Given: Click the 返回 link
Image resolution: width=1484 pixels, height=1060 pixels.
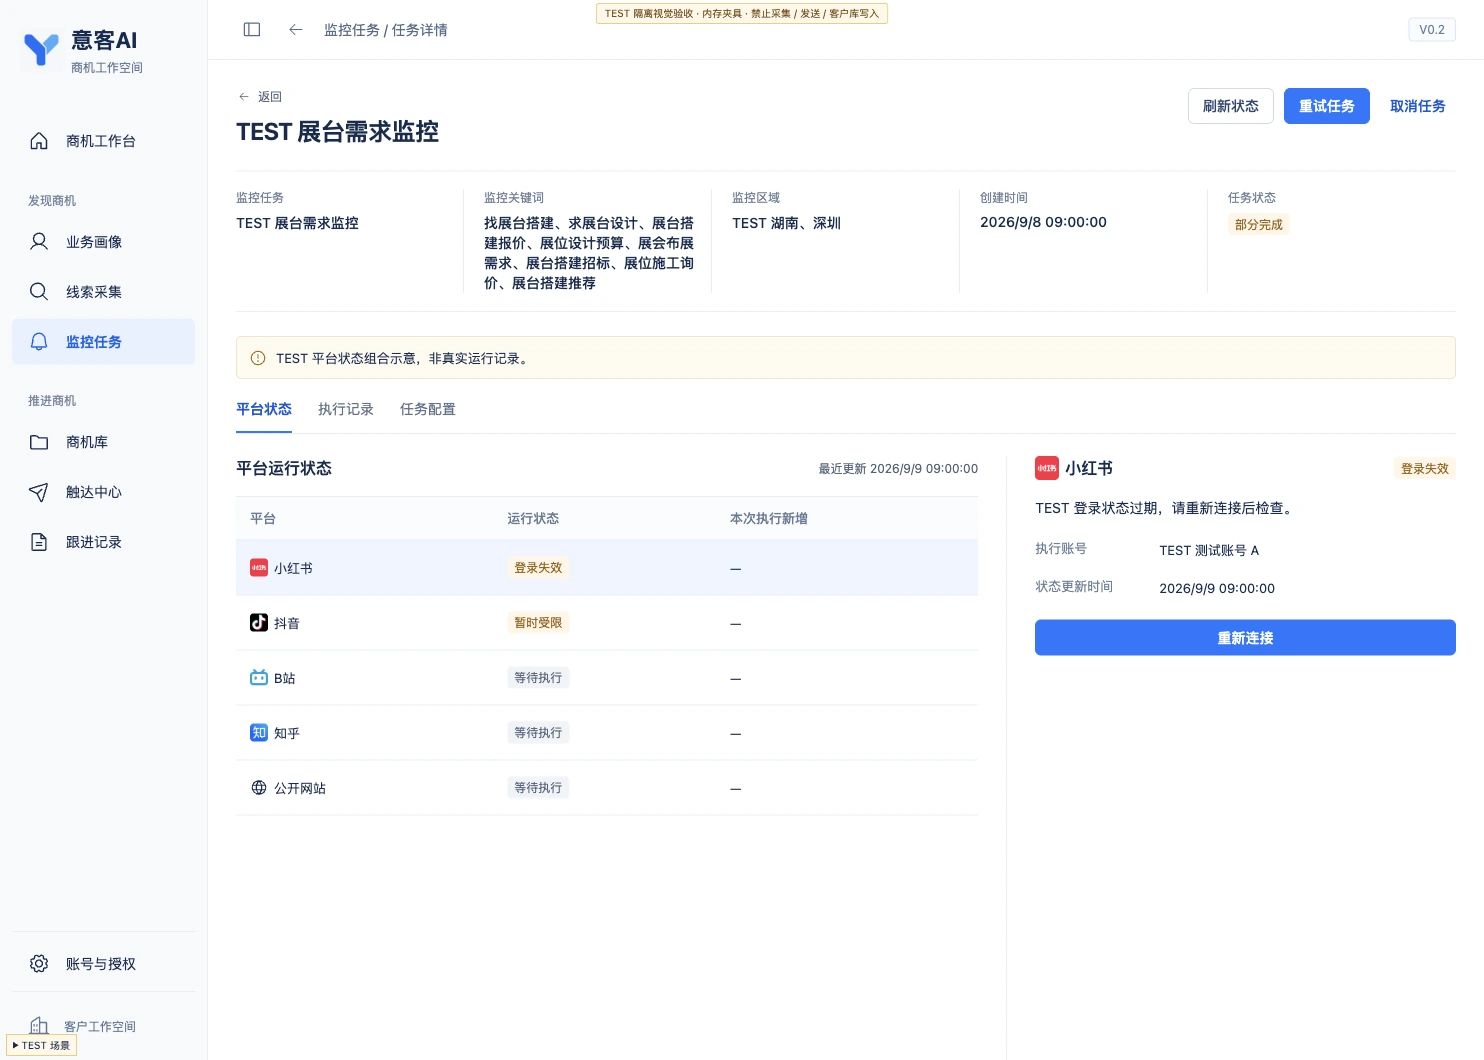Looking at the screenshot, I should click(x=260, y=97).
